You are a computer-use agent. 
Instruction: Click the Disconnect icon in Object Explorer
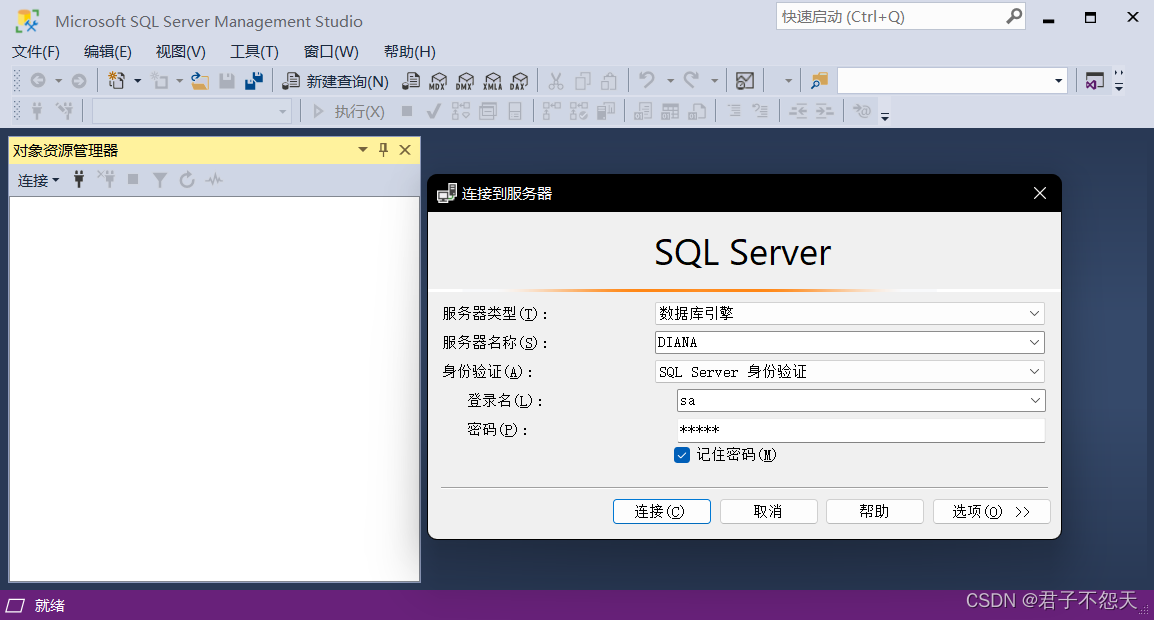106,179
